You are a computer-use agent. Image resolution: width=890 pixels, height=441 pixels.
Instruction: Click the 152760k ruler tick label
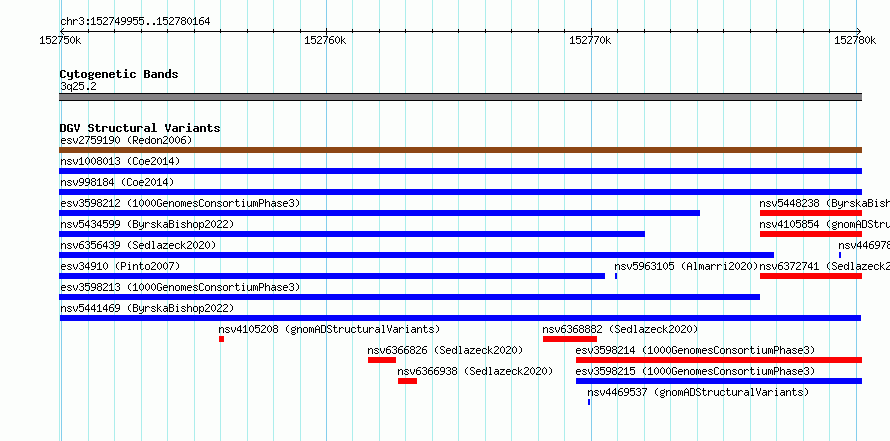pos(325,40)
